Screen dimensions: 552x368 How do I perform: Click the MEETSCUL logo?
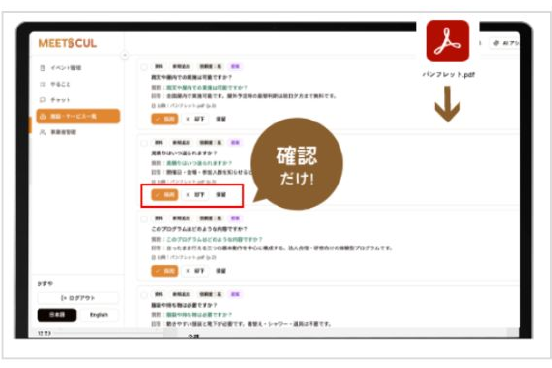[68, 43]
